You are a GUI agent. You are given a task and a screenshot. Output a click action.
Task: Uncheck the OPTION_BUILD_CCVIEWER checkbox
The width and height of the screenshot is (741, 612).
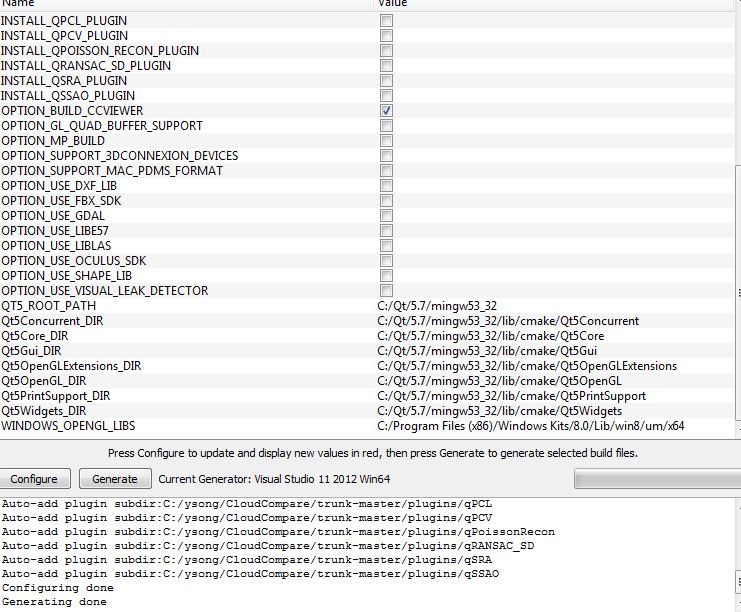pyautogui.click(x=386, y=111)
